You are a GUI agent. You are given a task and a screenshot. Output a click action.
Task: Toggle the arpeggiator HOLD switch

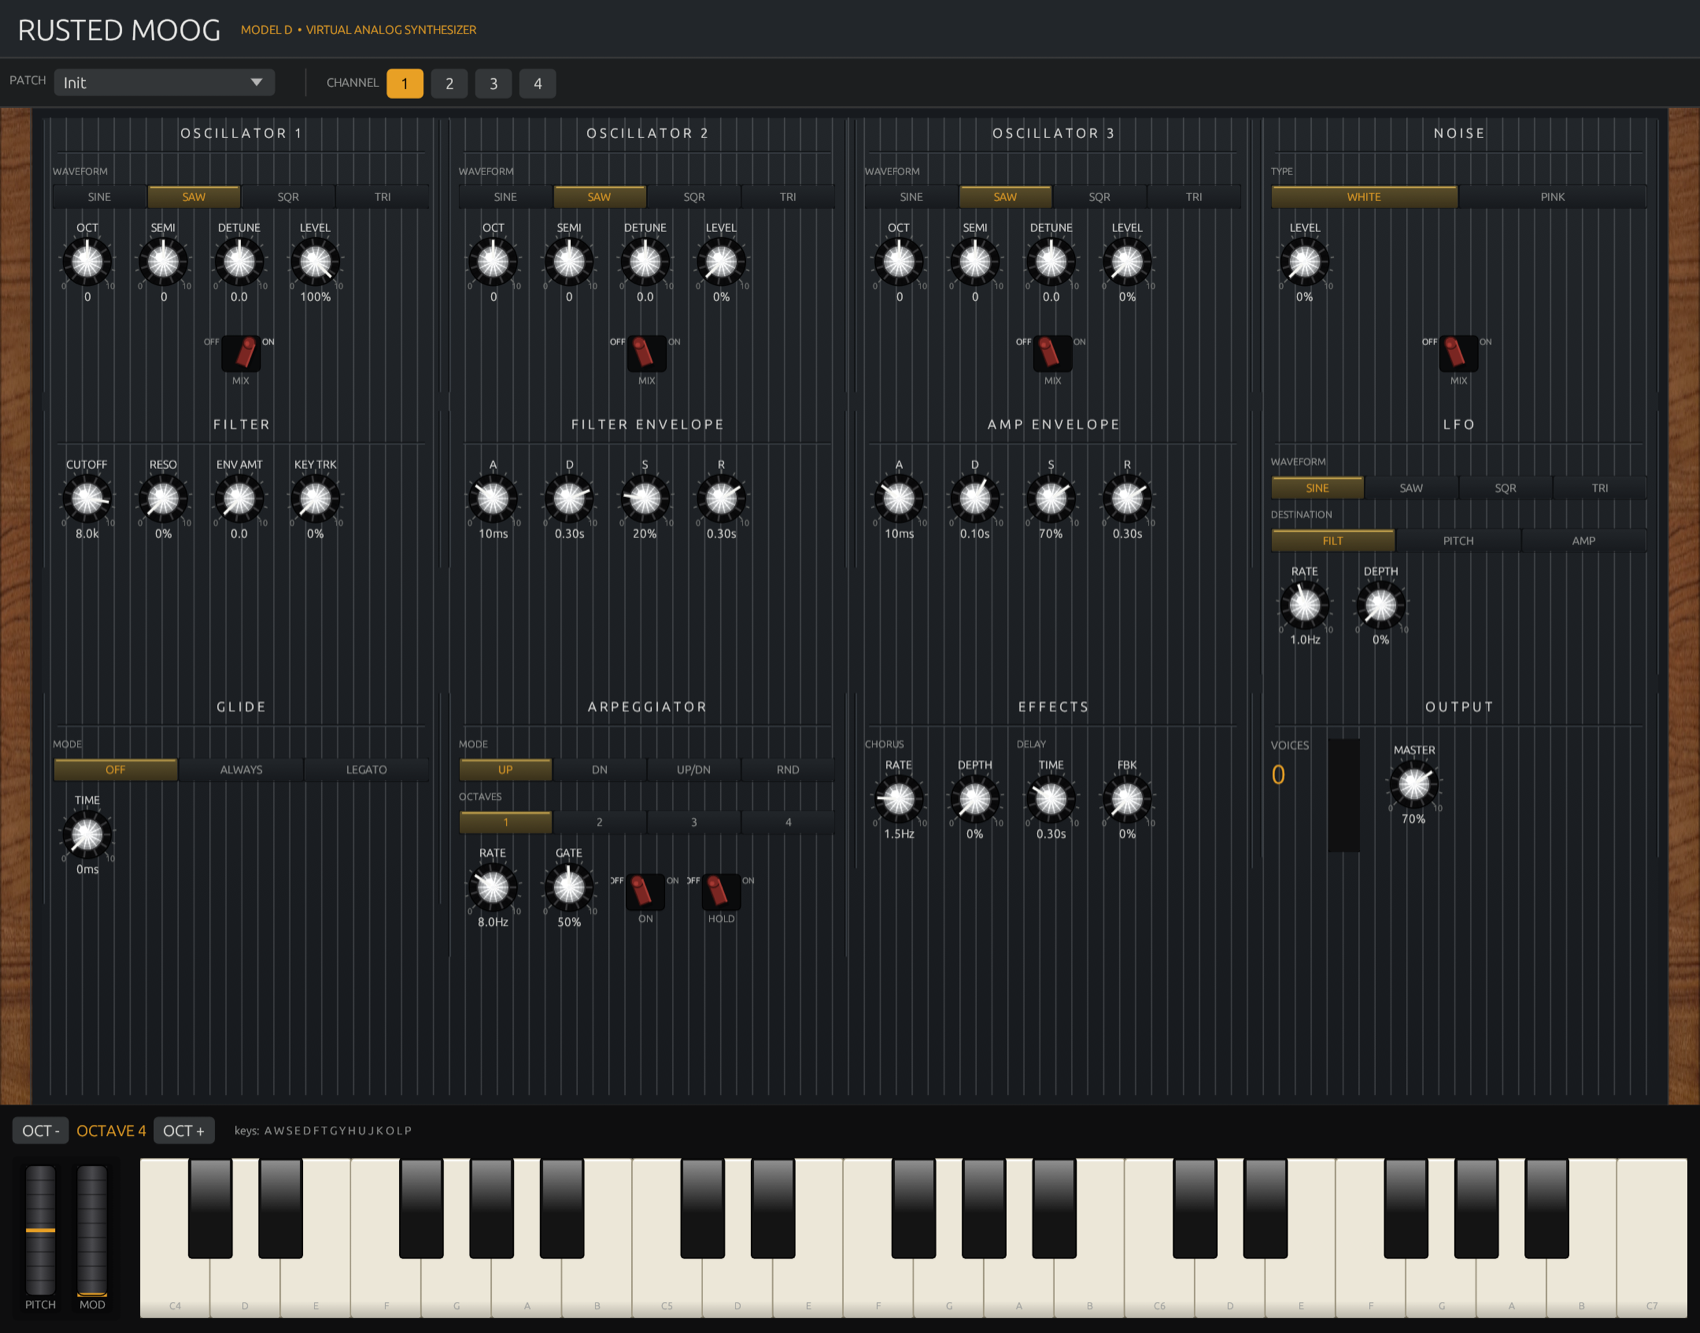click(721, 892)
